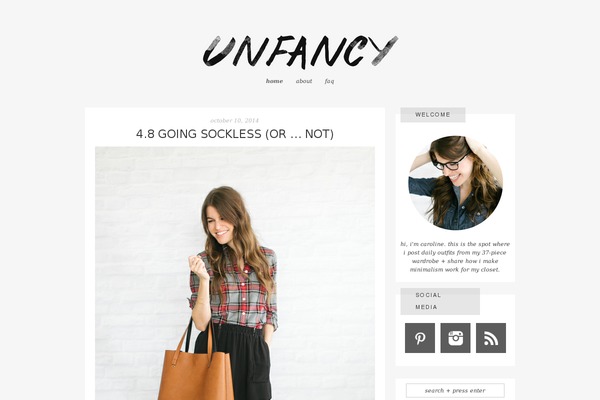Open the RSS feed icon
Image resolution: width=600 pixels, height=400 pixels.
(491, 338)
